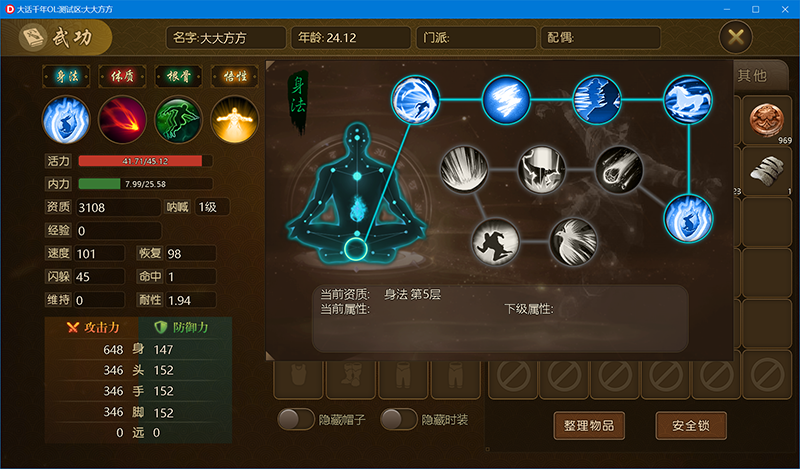This screenshot has width=800, height=469.
Task: Click the red fire slash skill icon
Action: 122,120
